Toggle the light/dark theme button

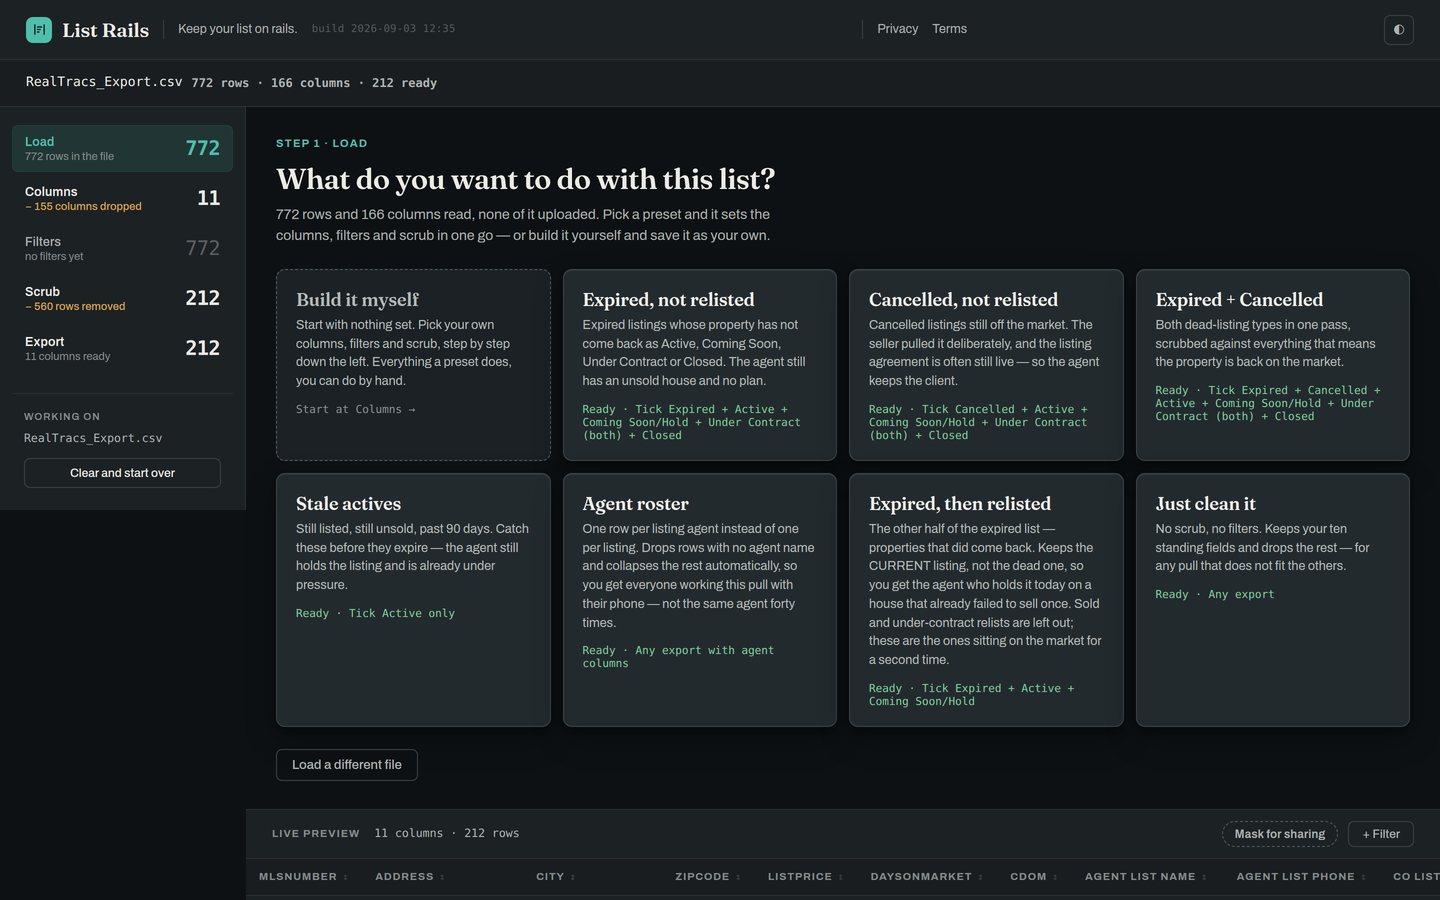point(1398,29)
